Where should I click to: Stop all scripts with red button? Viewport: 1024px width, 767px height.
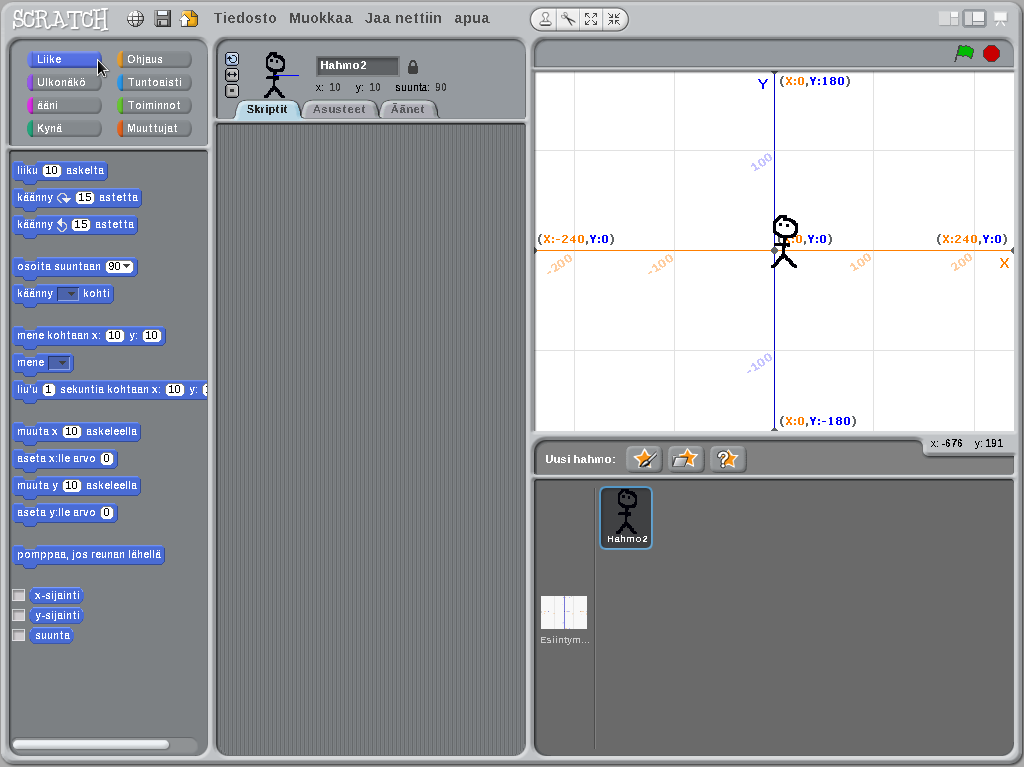click(991, 53)
